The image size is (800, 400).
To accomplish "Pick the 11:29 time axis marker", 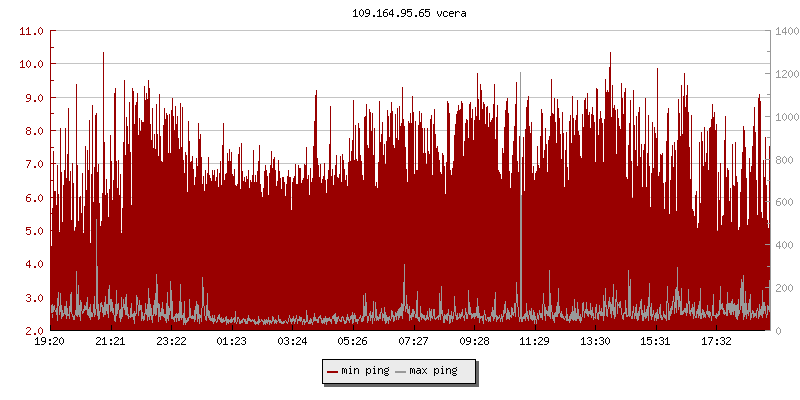I will tap(535, 342).
